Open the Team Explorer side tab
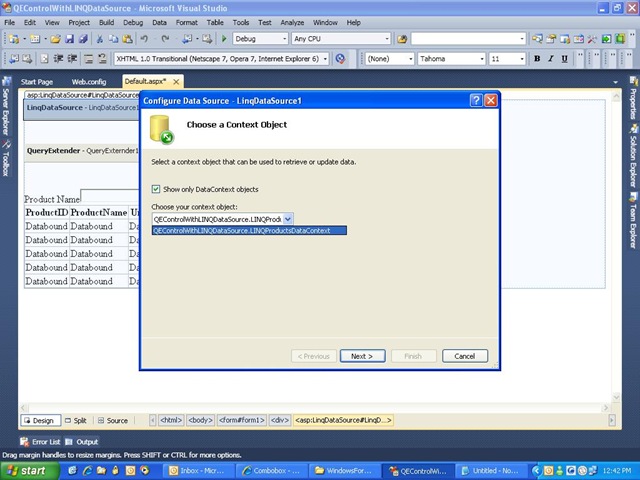640x480 pixels. click(633, 222)
